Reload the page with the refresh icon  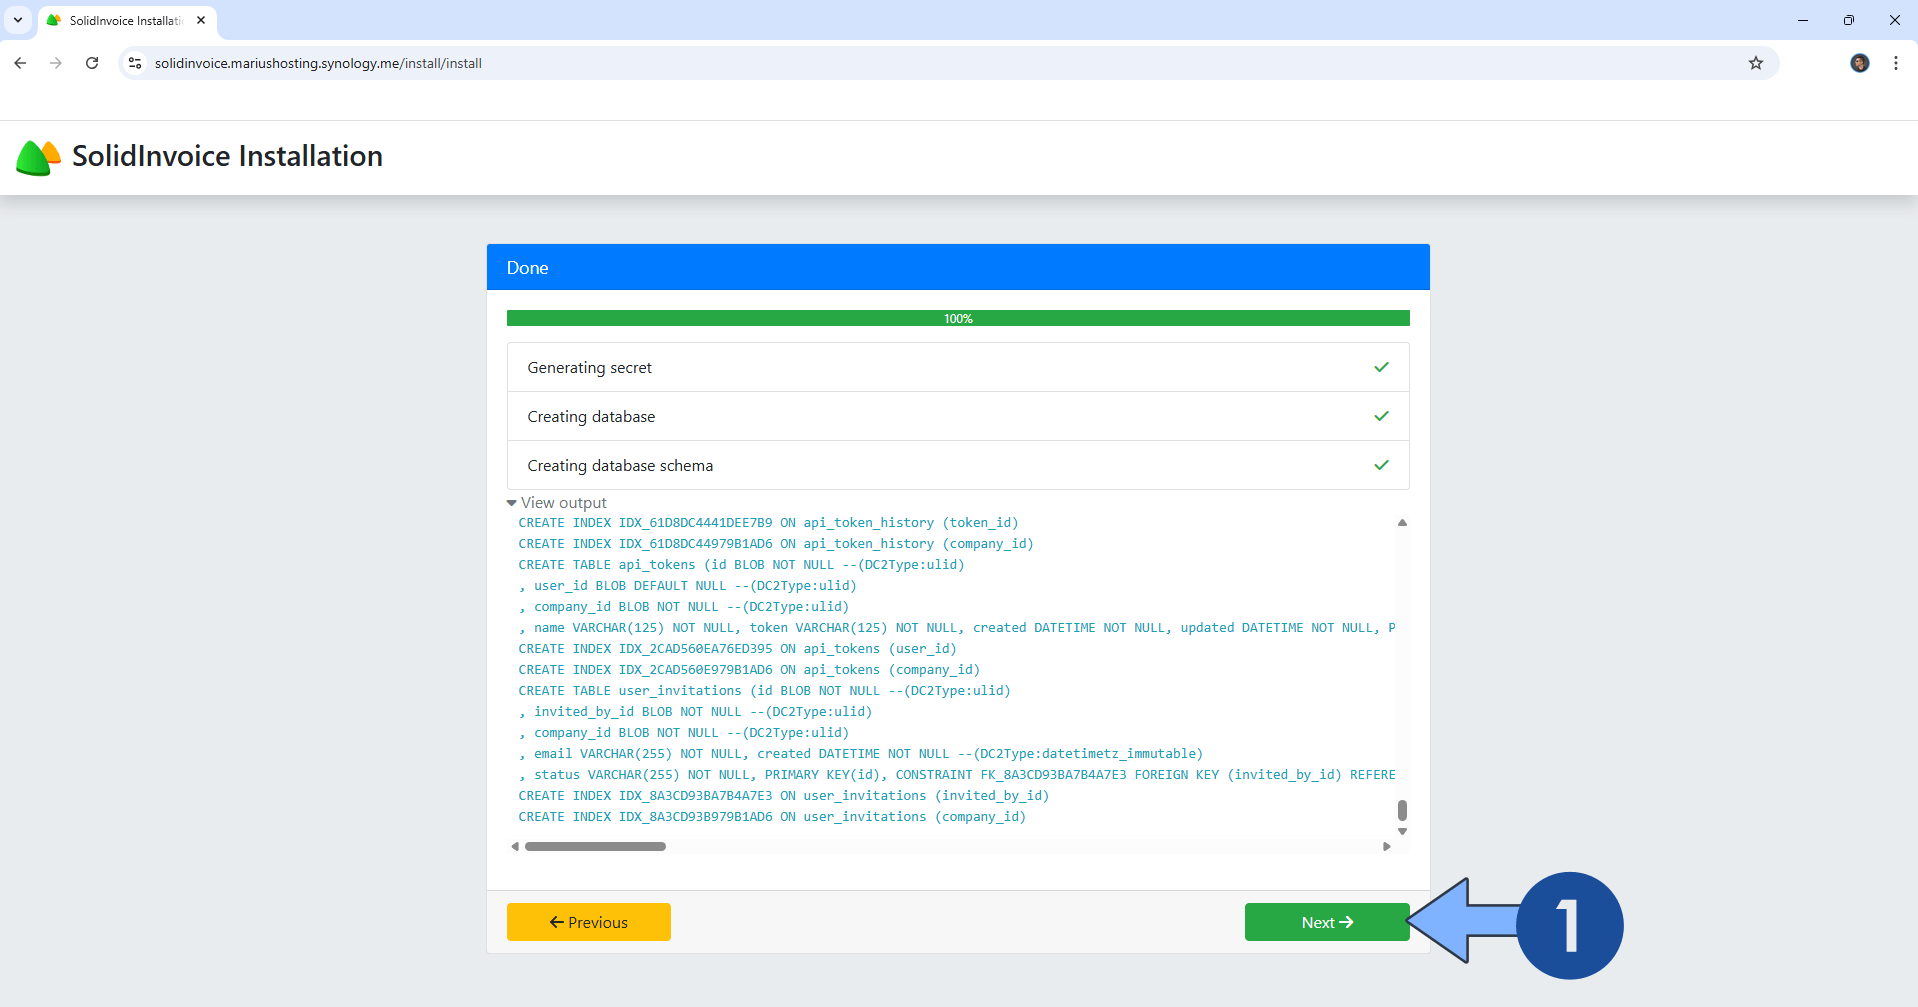[x=92, y=63]
